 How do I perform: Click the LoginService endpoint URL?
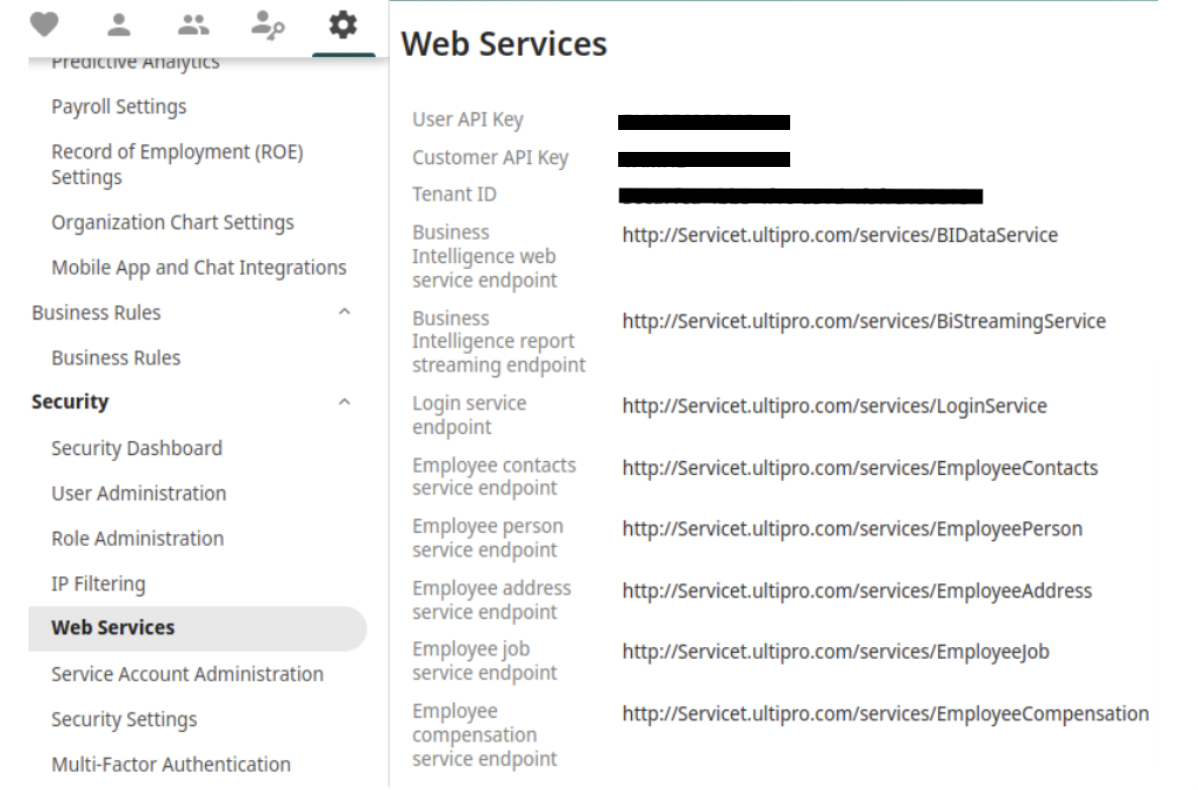pyautogui.click(x=834, y=406)
